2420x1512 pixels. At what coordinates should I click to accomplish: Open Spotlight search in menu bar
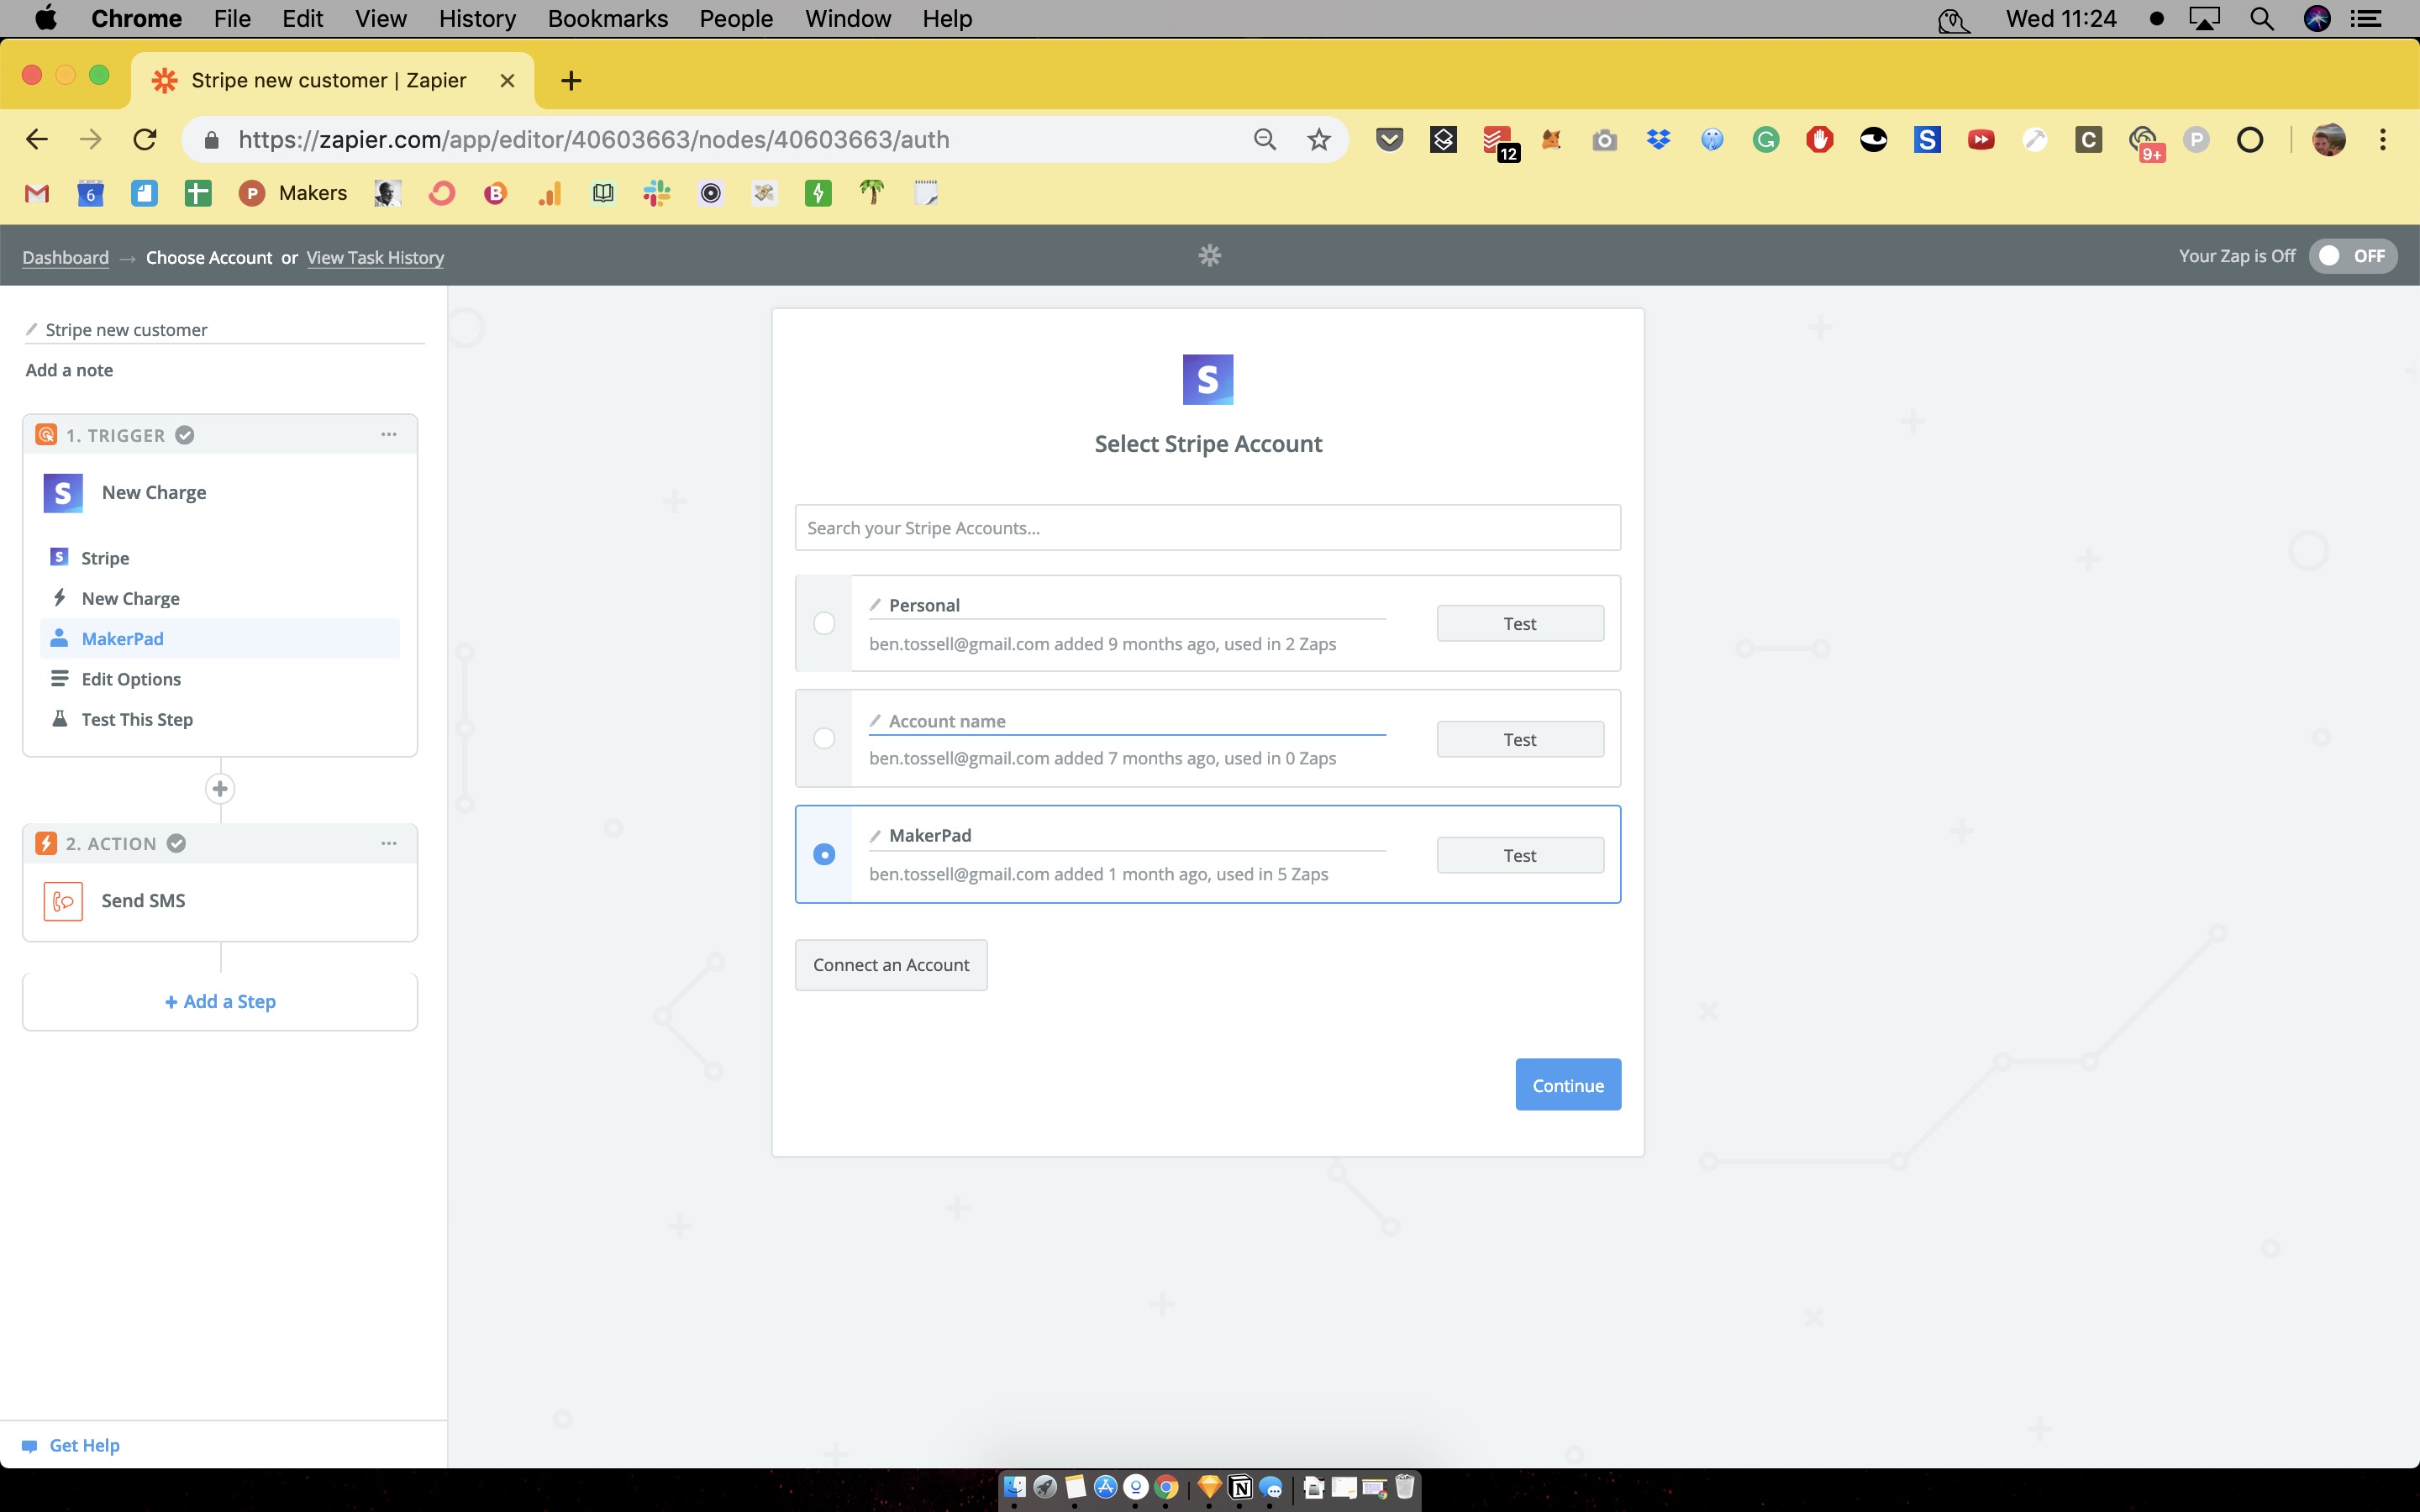[x=2262, y=19]
